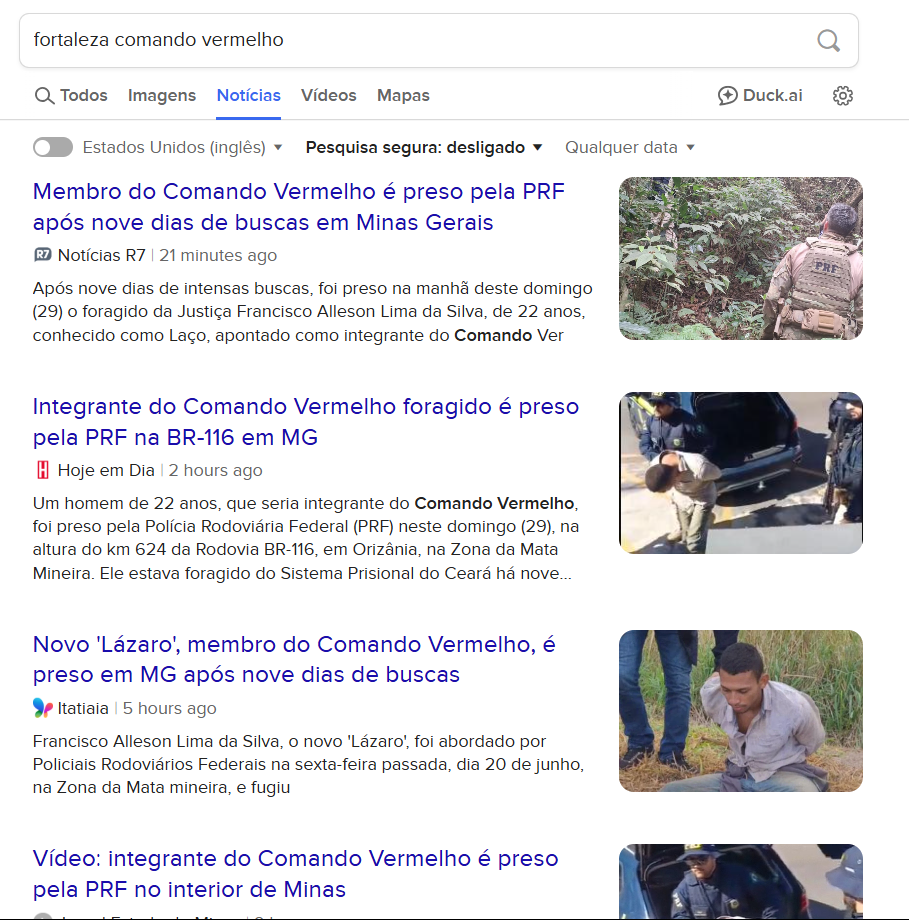Click the Todos magnifier icon
The height and width of the screenshot is (920, 909).
tap(44, 96)
